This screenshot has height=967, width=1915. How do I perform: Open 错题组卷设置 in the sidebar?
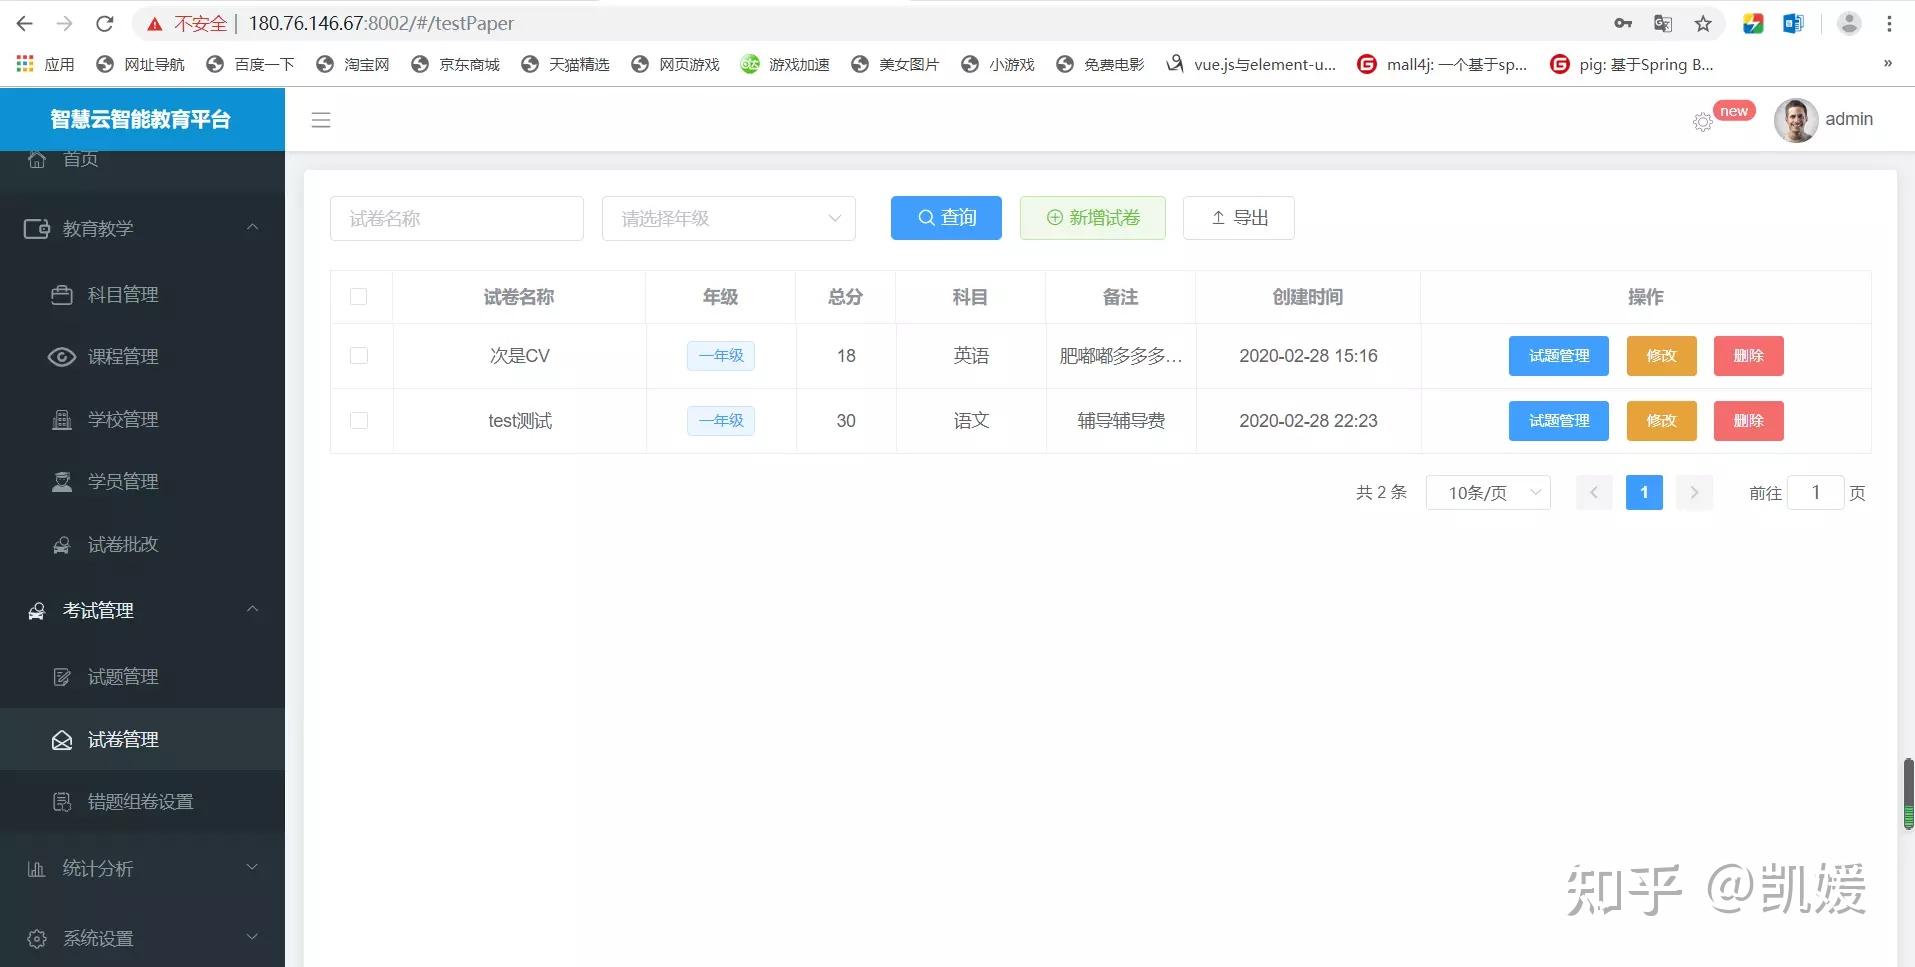point(140,800)
